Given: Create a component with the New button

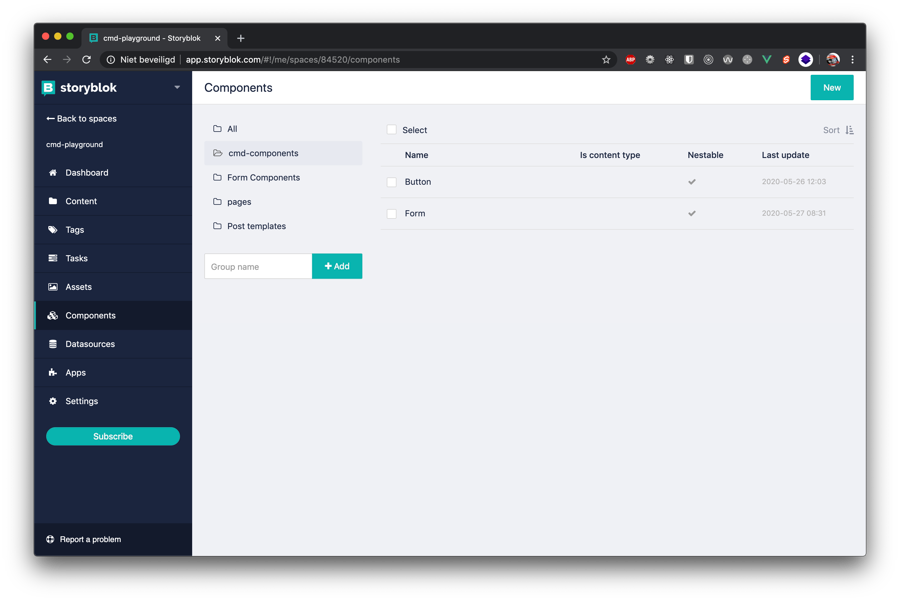Looking at the screenshot, I should coord(831,88).
